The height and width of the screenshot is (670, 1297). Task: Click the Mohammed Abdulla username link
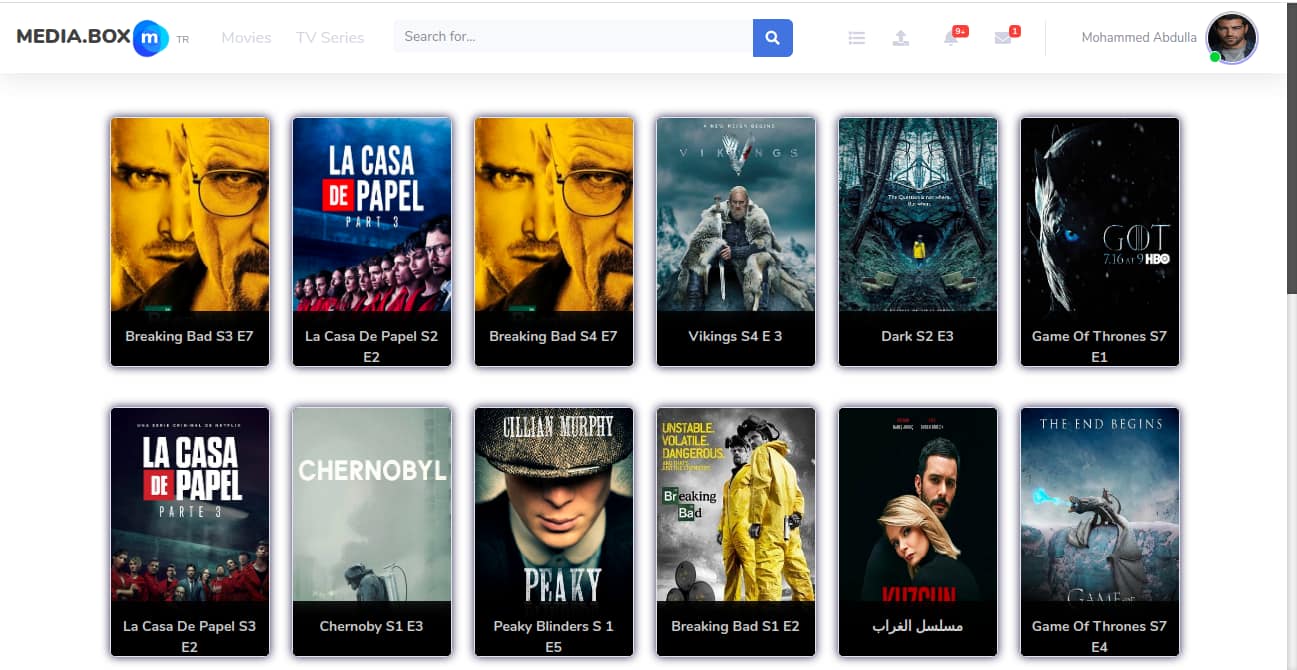point(1138,38)
